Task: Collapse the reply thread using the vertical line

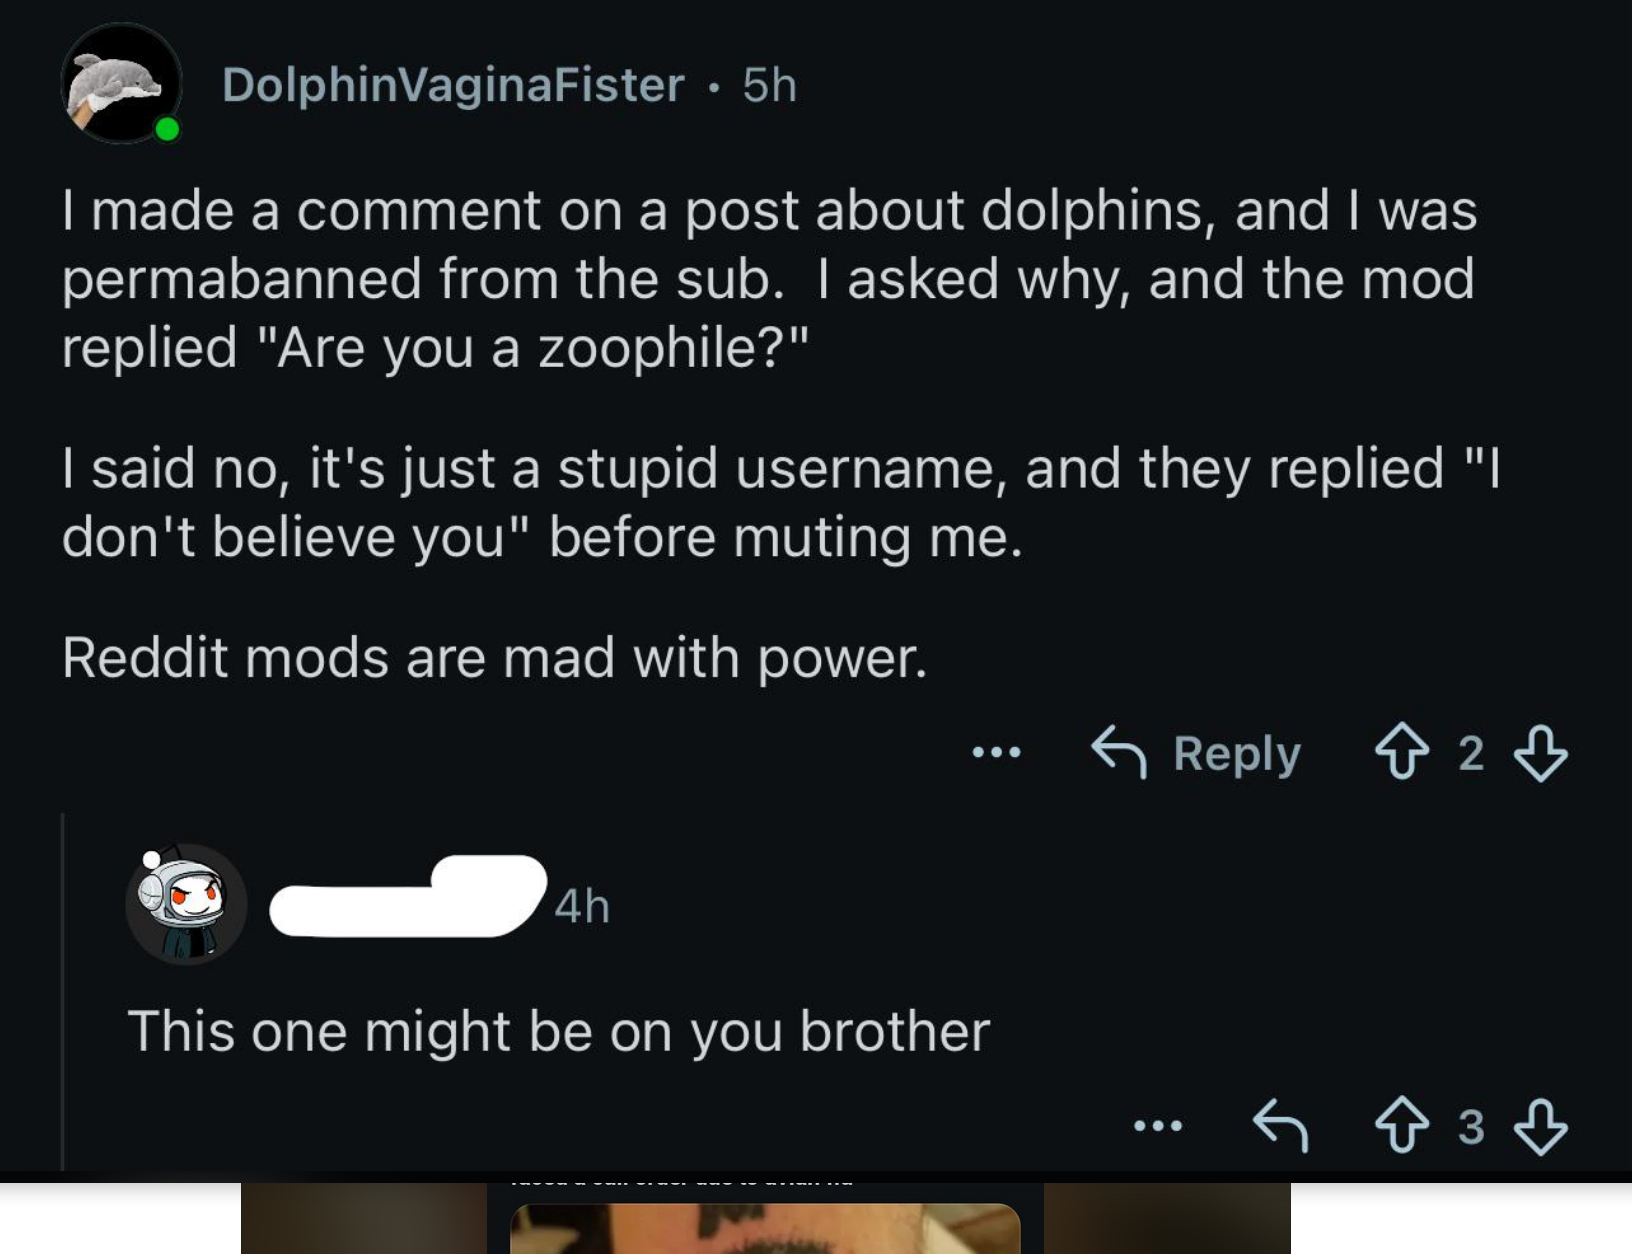Action: click(64, 990)
